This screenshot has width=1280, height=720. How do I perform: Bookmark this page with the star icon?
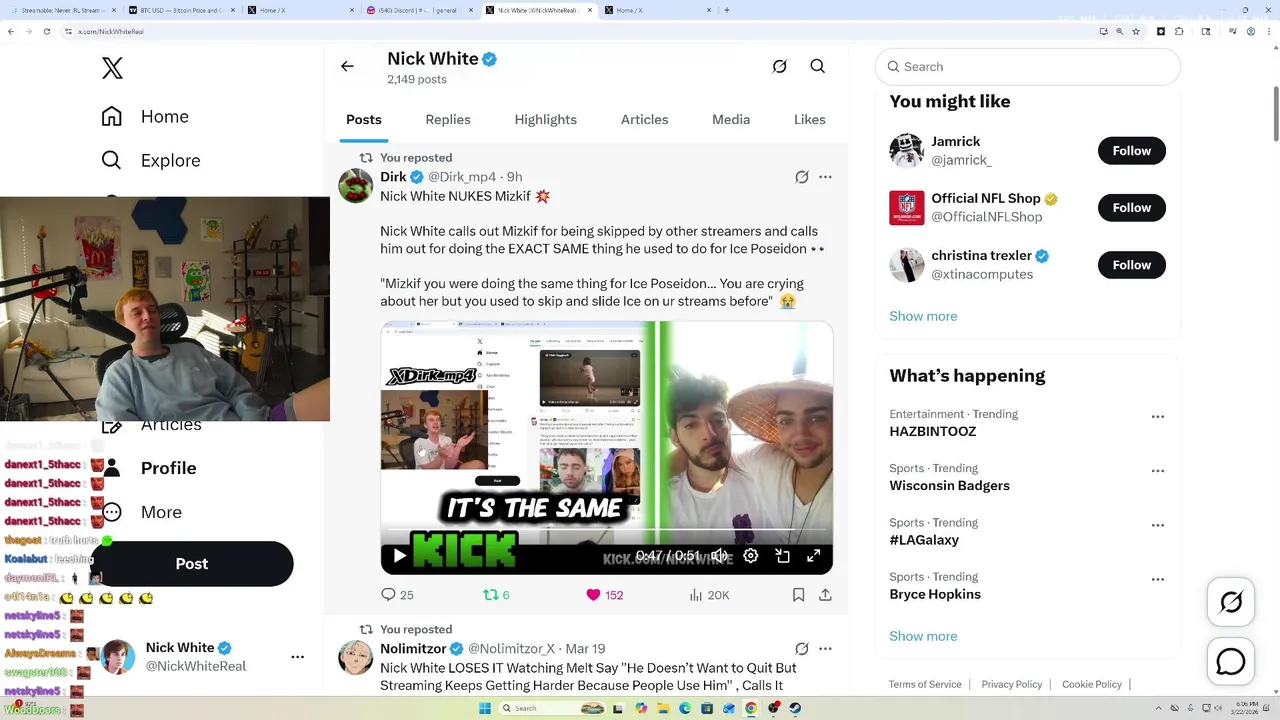coord(1136,31)
